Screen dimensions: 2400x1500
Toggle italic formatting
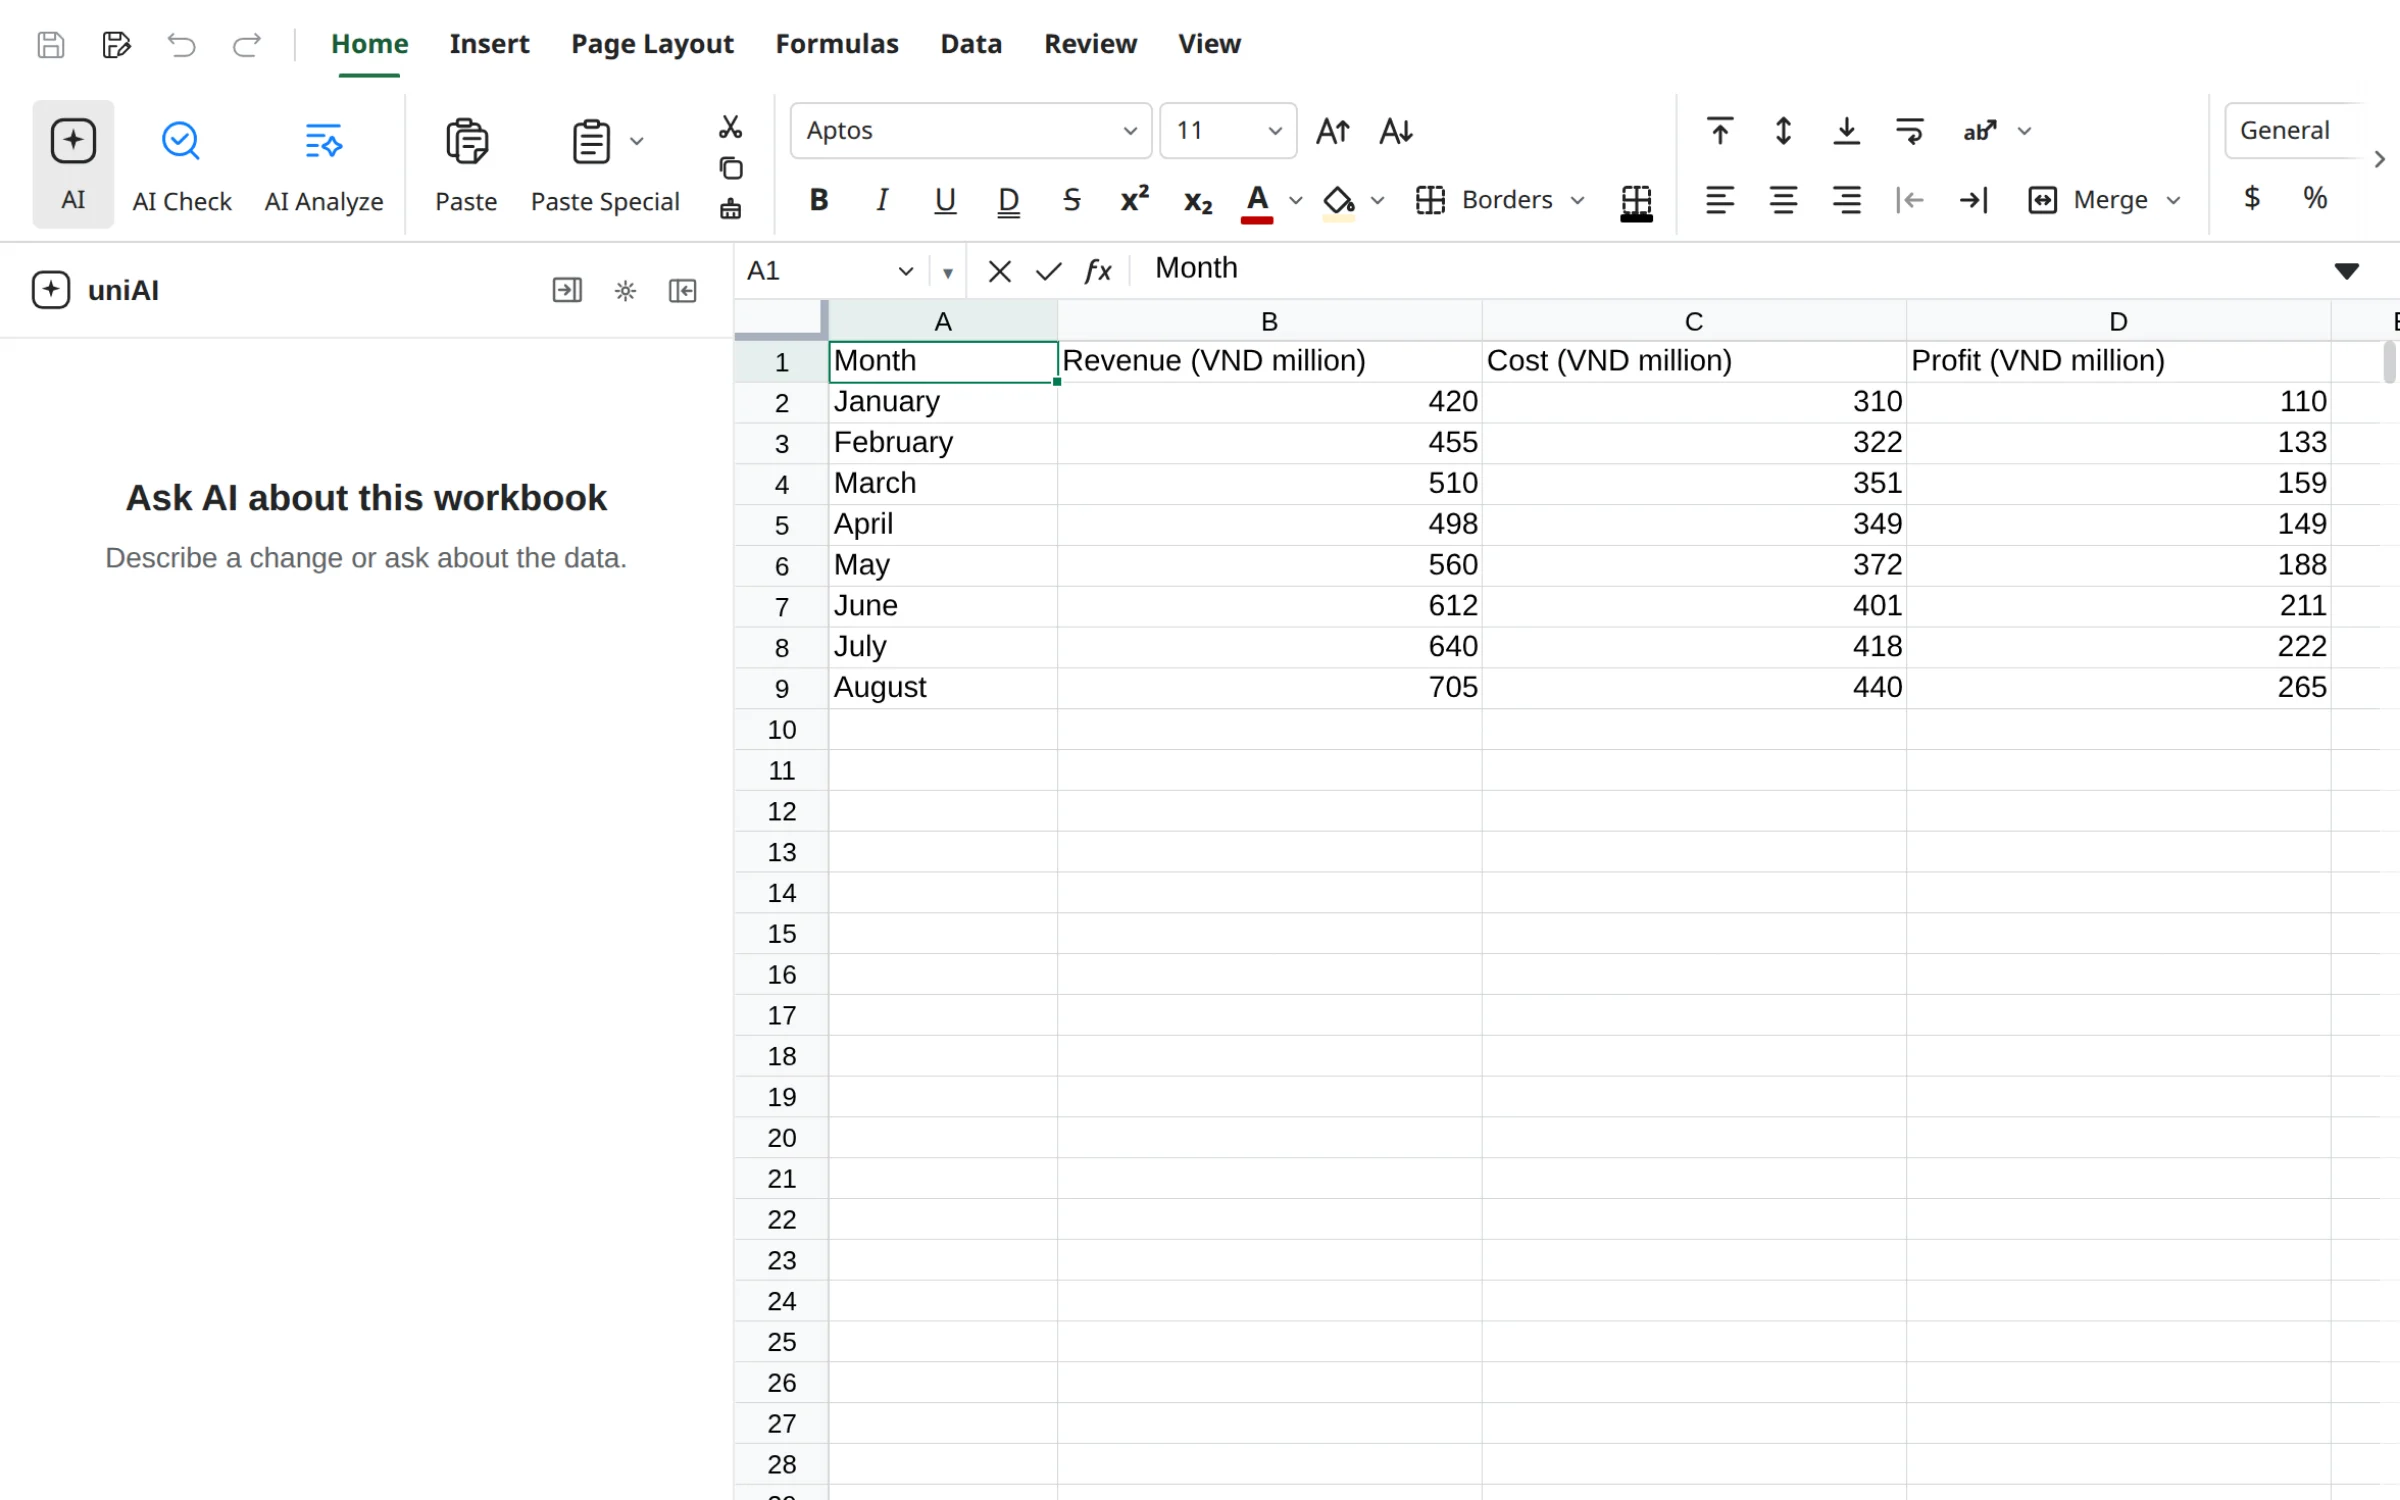click(882, 200)
